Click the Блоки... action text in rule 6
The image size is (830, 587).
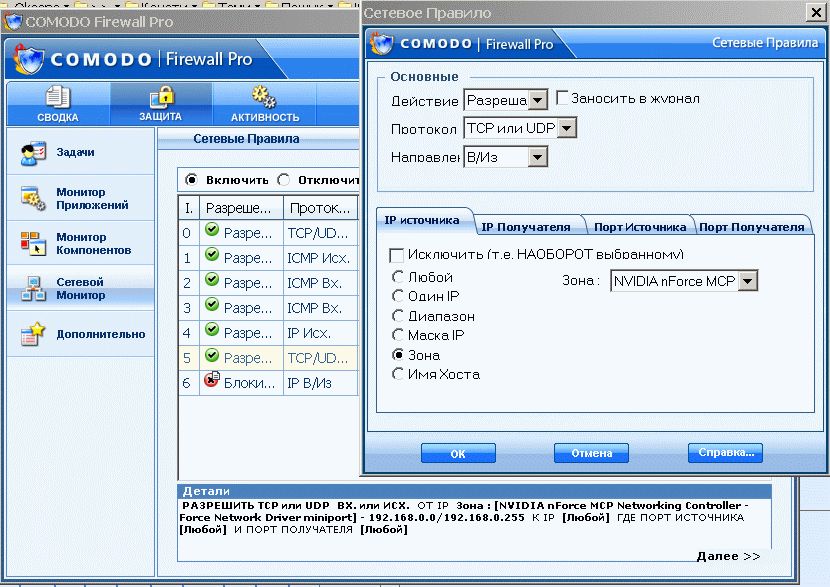(249, 383)
